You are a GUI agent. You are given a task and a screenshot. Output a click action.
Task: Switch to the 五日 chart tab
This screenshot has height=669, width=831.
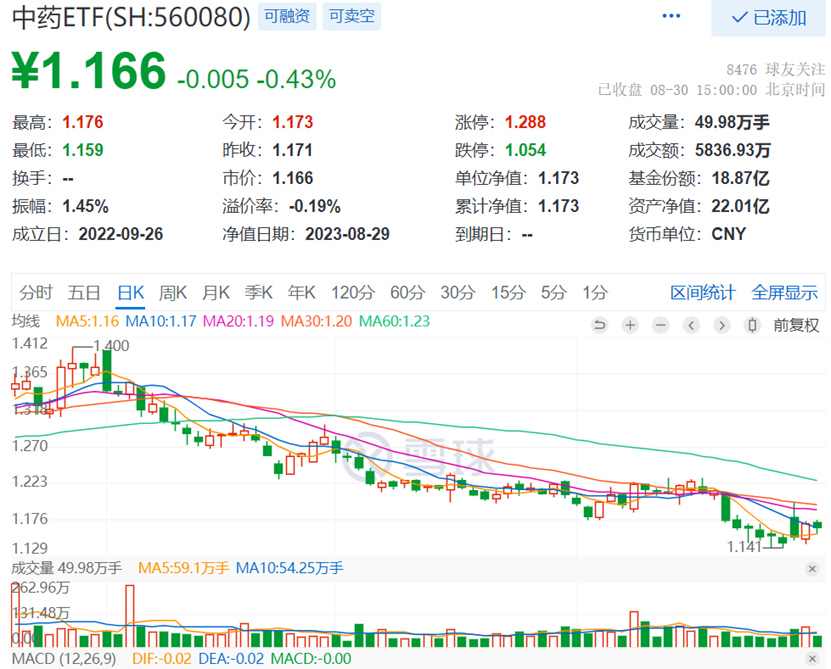pos(84,292)
